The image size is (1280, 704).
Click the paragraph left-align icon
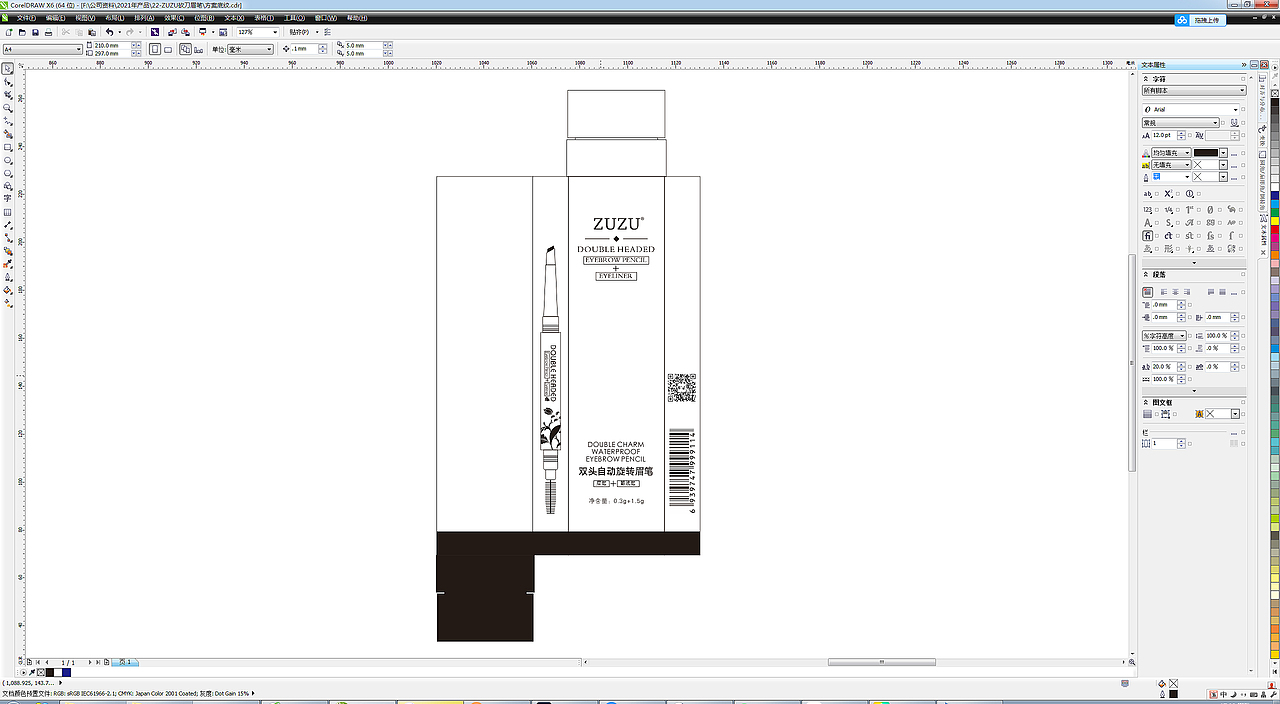(1164, 292)
